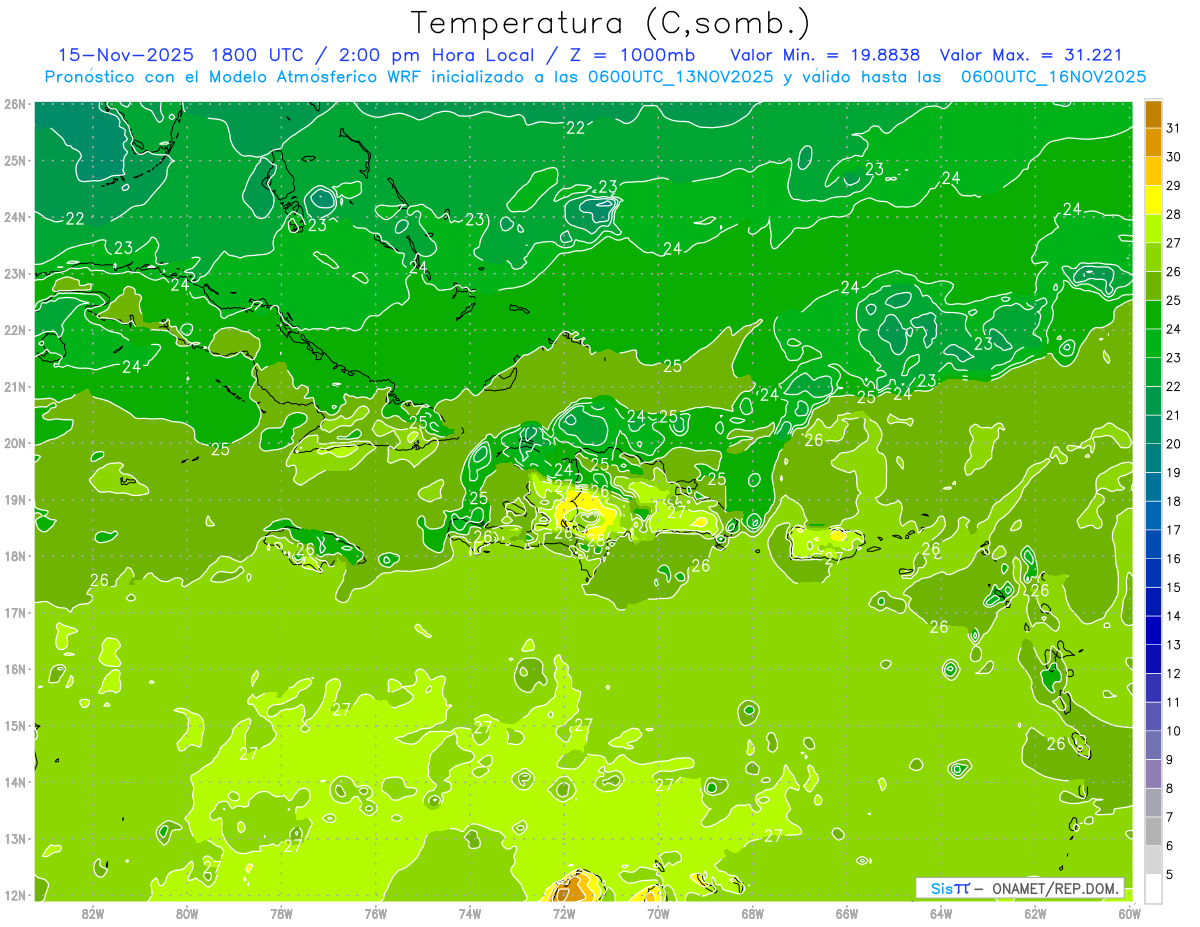Click the '16N' latitude axis label
The height and width of the screenshot is (927, 1200).
(15, 669)
